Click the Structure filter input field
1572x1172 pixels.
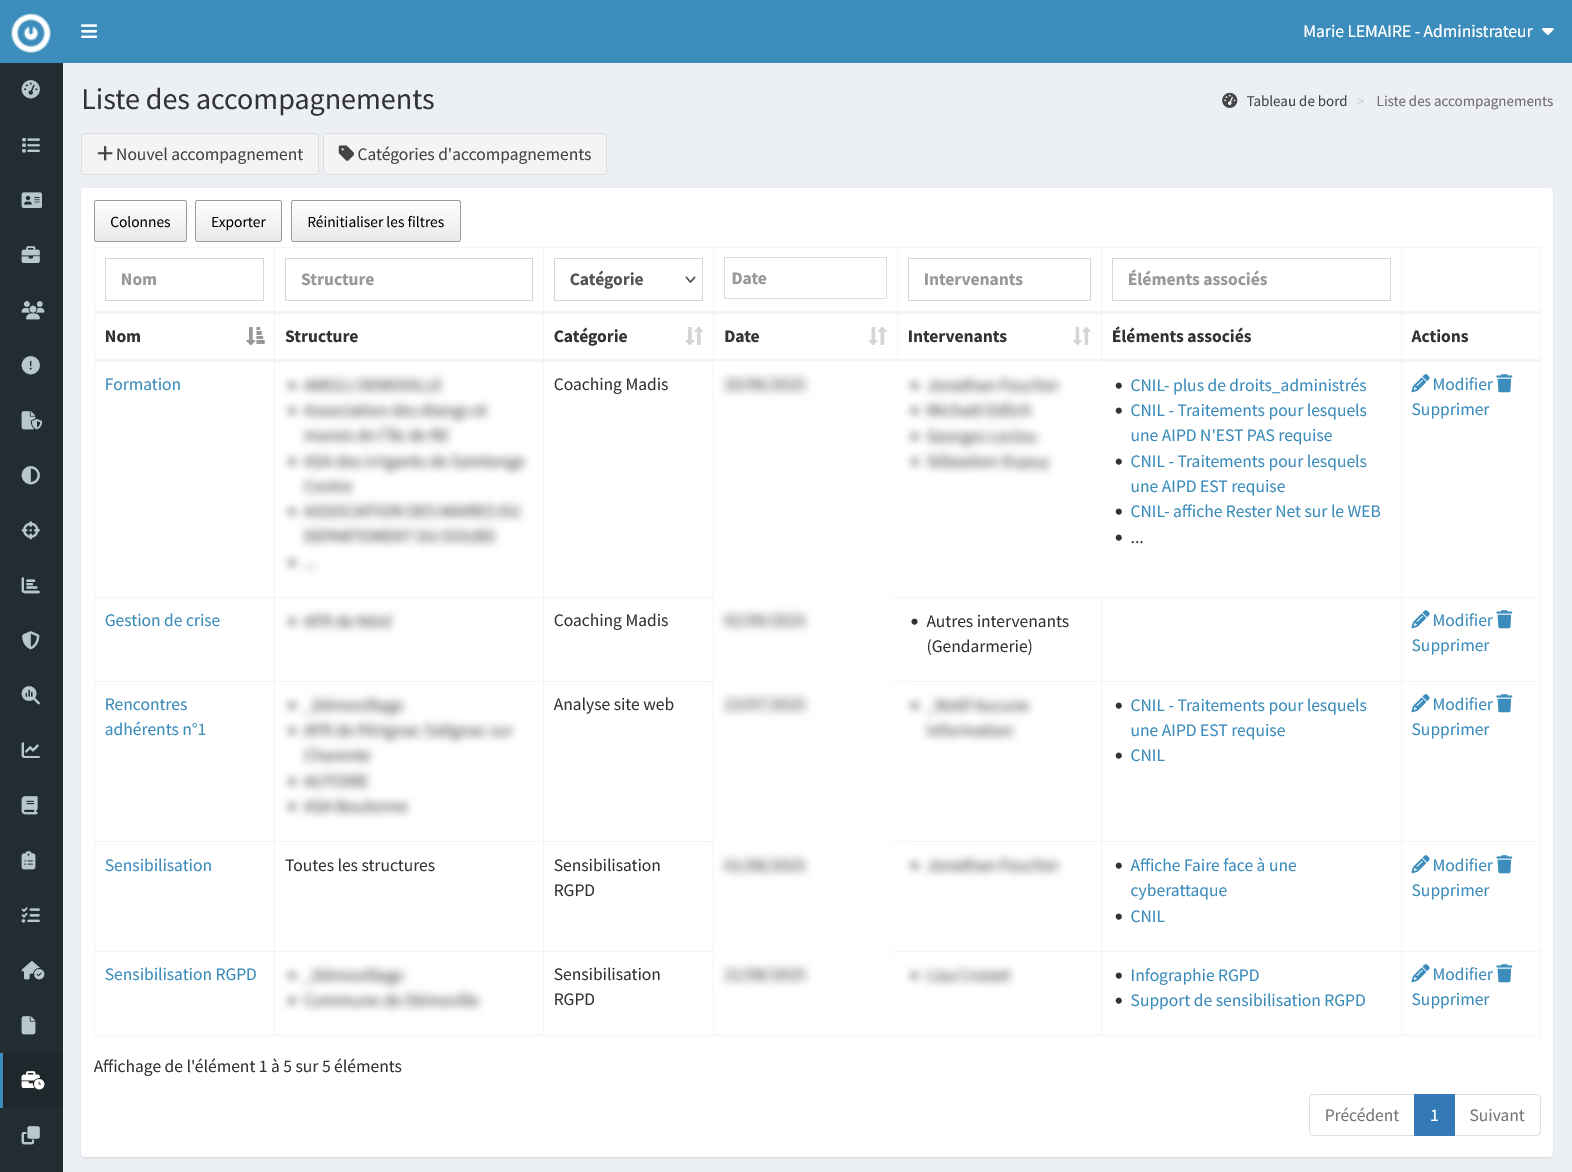[x=408, y=280]
